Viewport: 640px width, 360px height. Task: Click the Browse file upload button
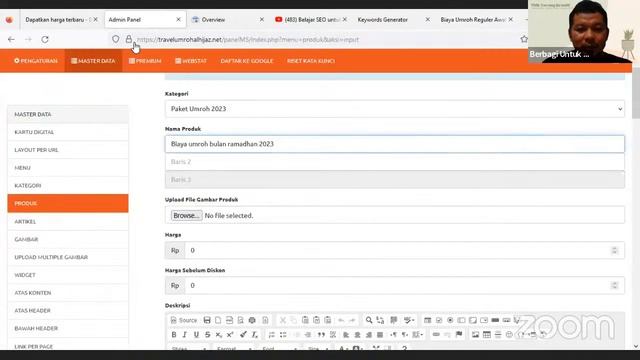coord(187,216)
